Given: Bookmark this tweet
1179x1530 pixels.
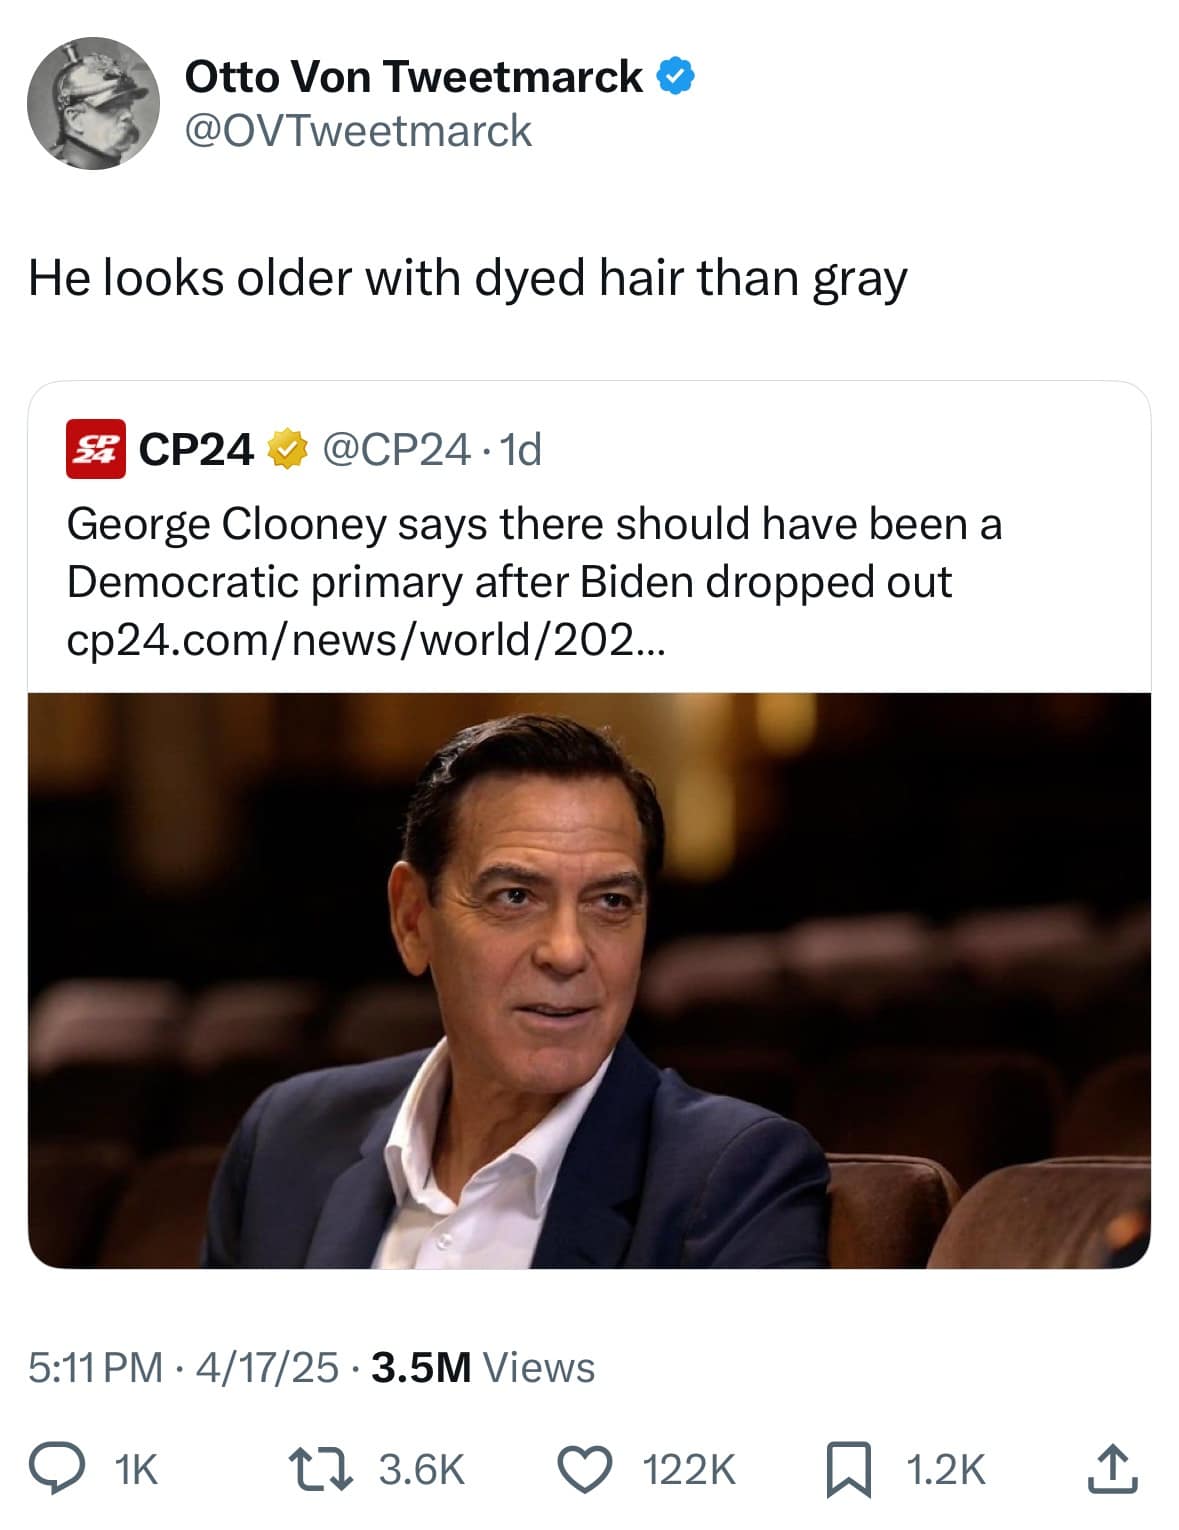Looking at the screenshot, I should (x=849, y=1470).
